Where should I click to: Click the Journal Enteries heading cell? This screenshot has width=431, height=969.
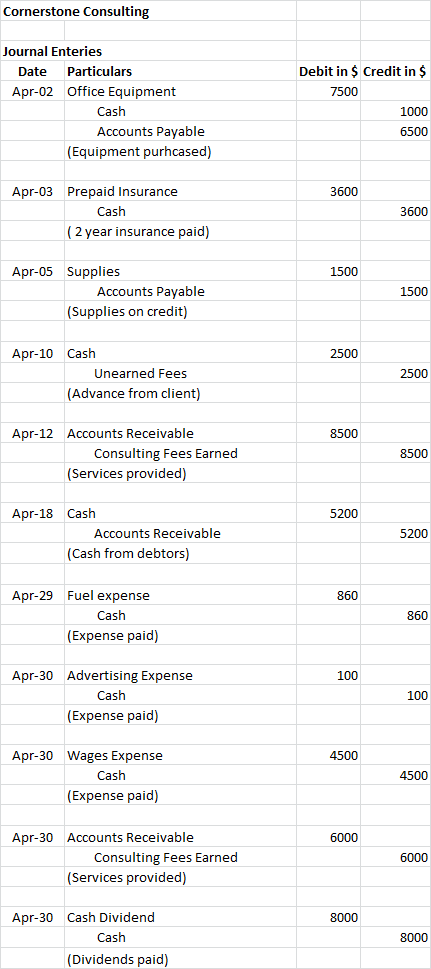point(53,51)
